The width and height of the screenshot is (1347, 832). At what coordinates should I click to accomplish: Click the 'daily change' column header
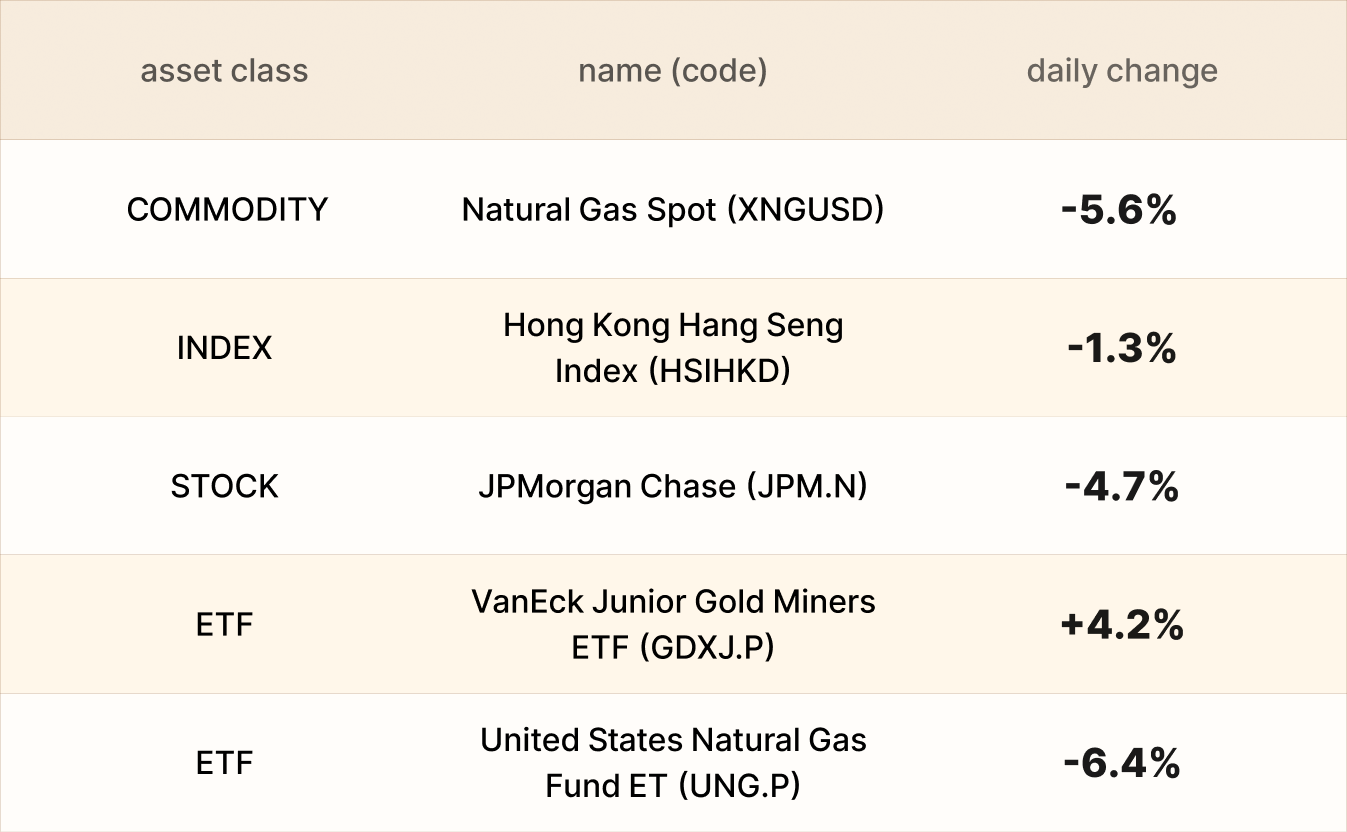pos(1122,71)
